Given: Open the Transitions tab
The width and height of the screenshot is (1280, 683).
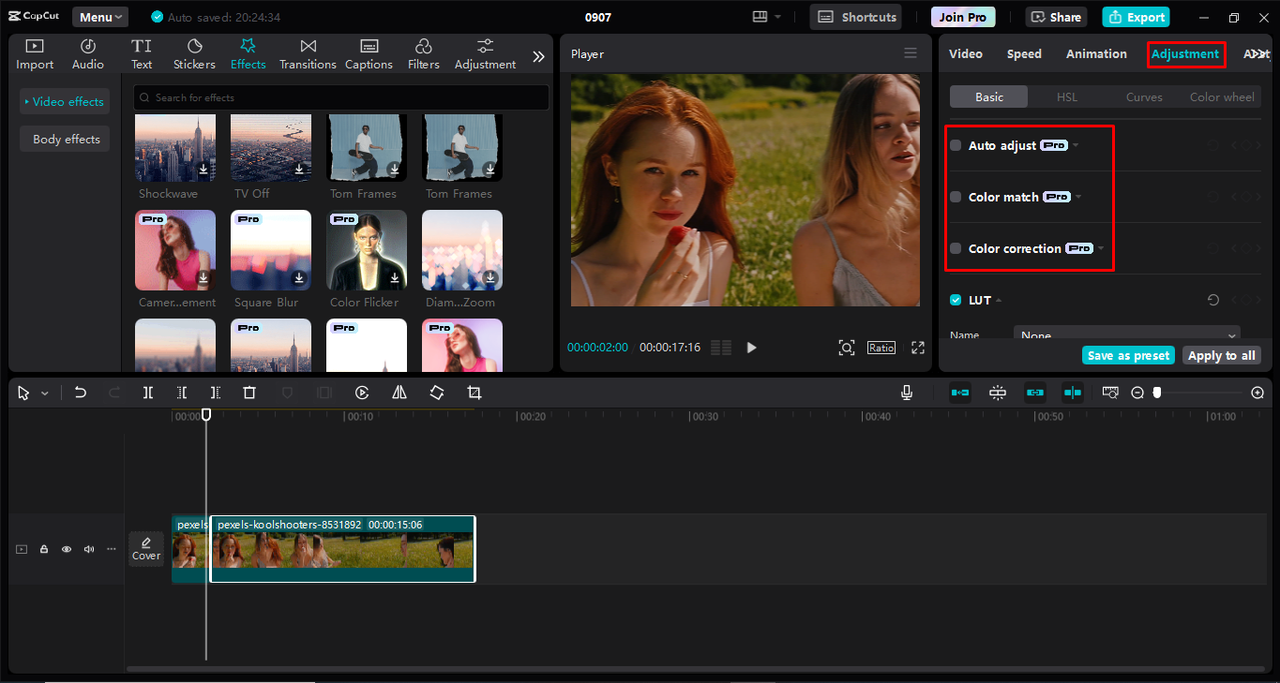Looking at the screenshot, I should pos(308,54).
